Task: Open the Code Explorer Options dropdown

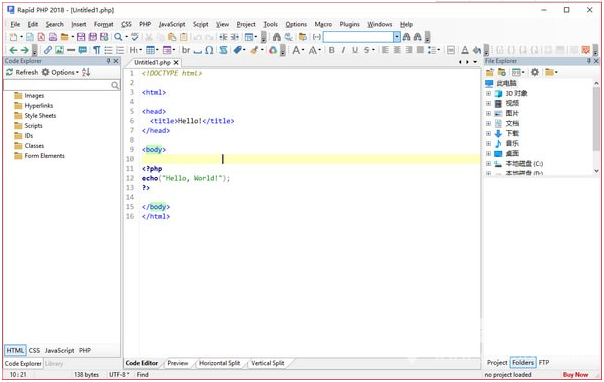Action: pos(60,72)
